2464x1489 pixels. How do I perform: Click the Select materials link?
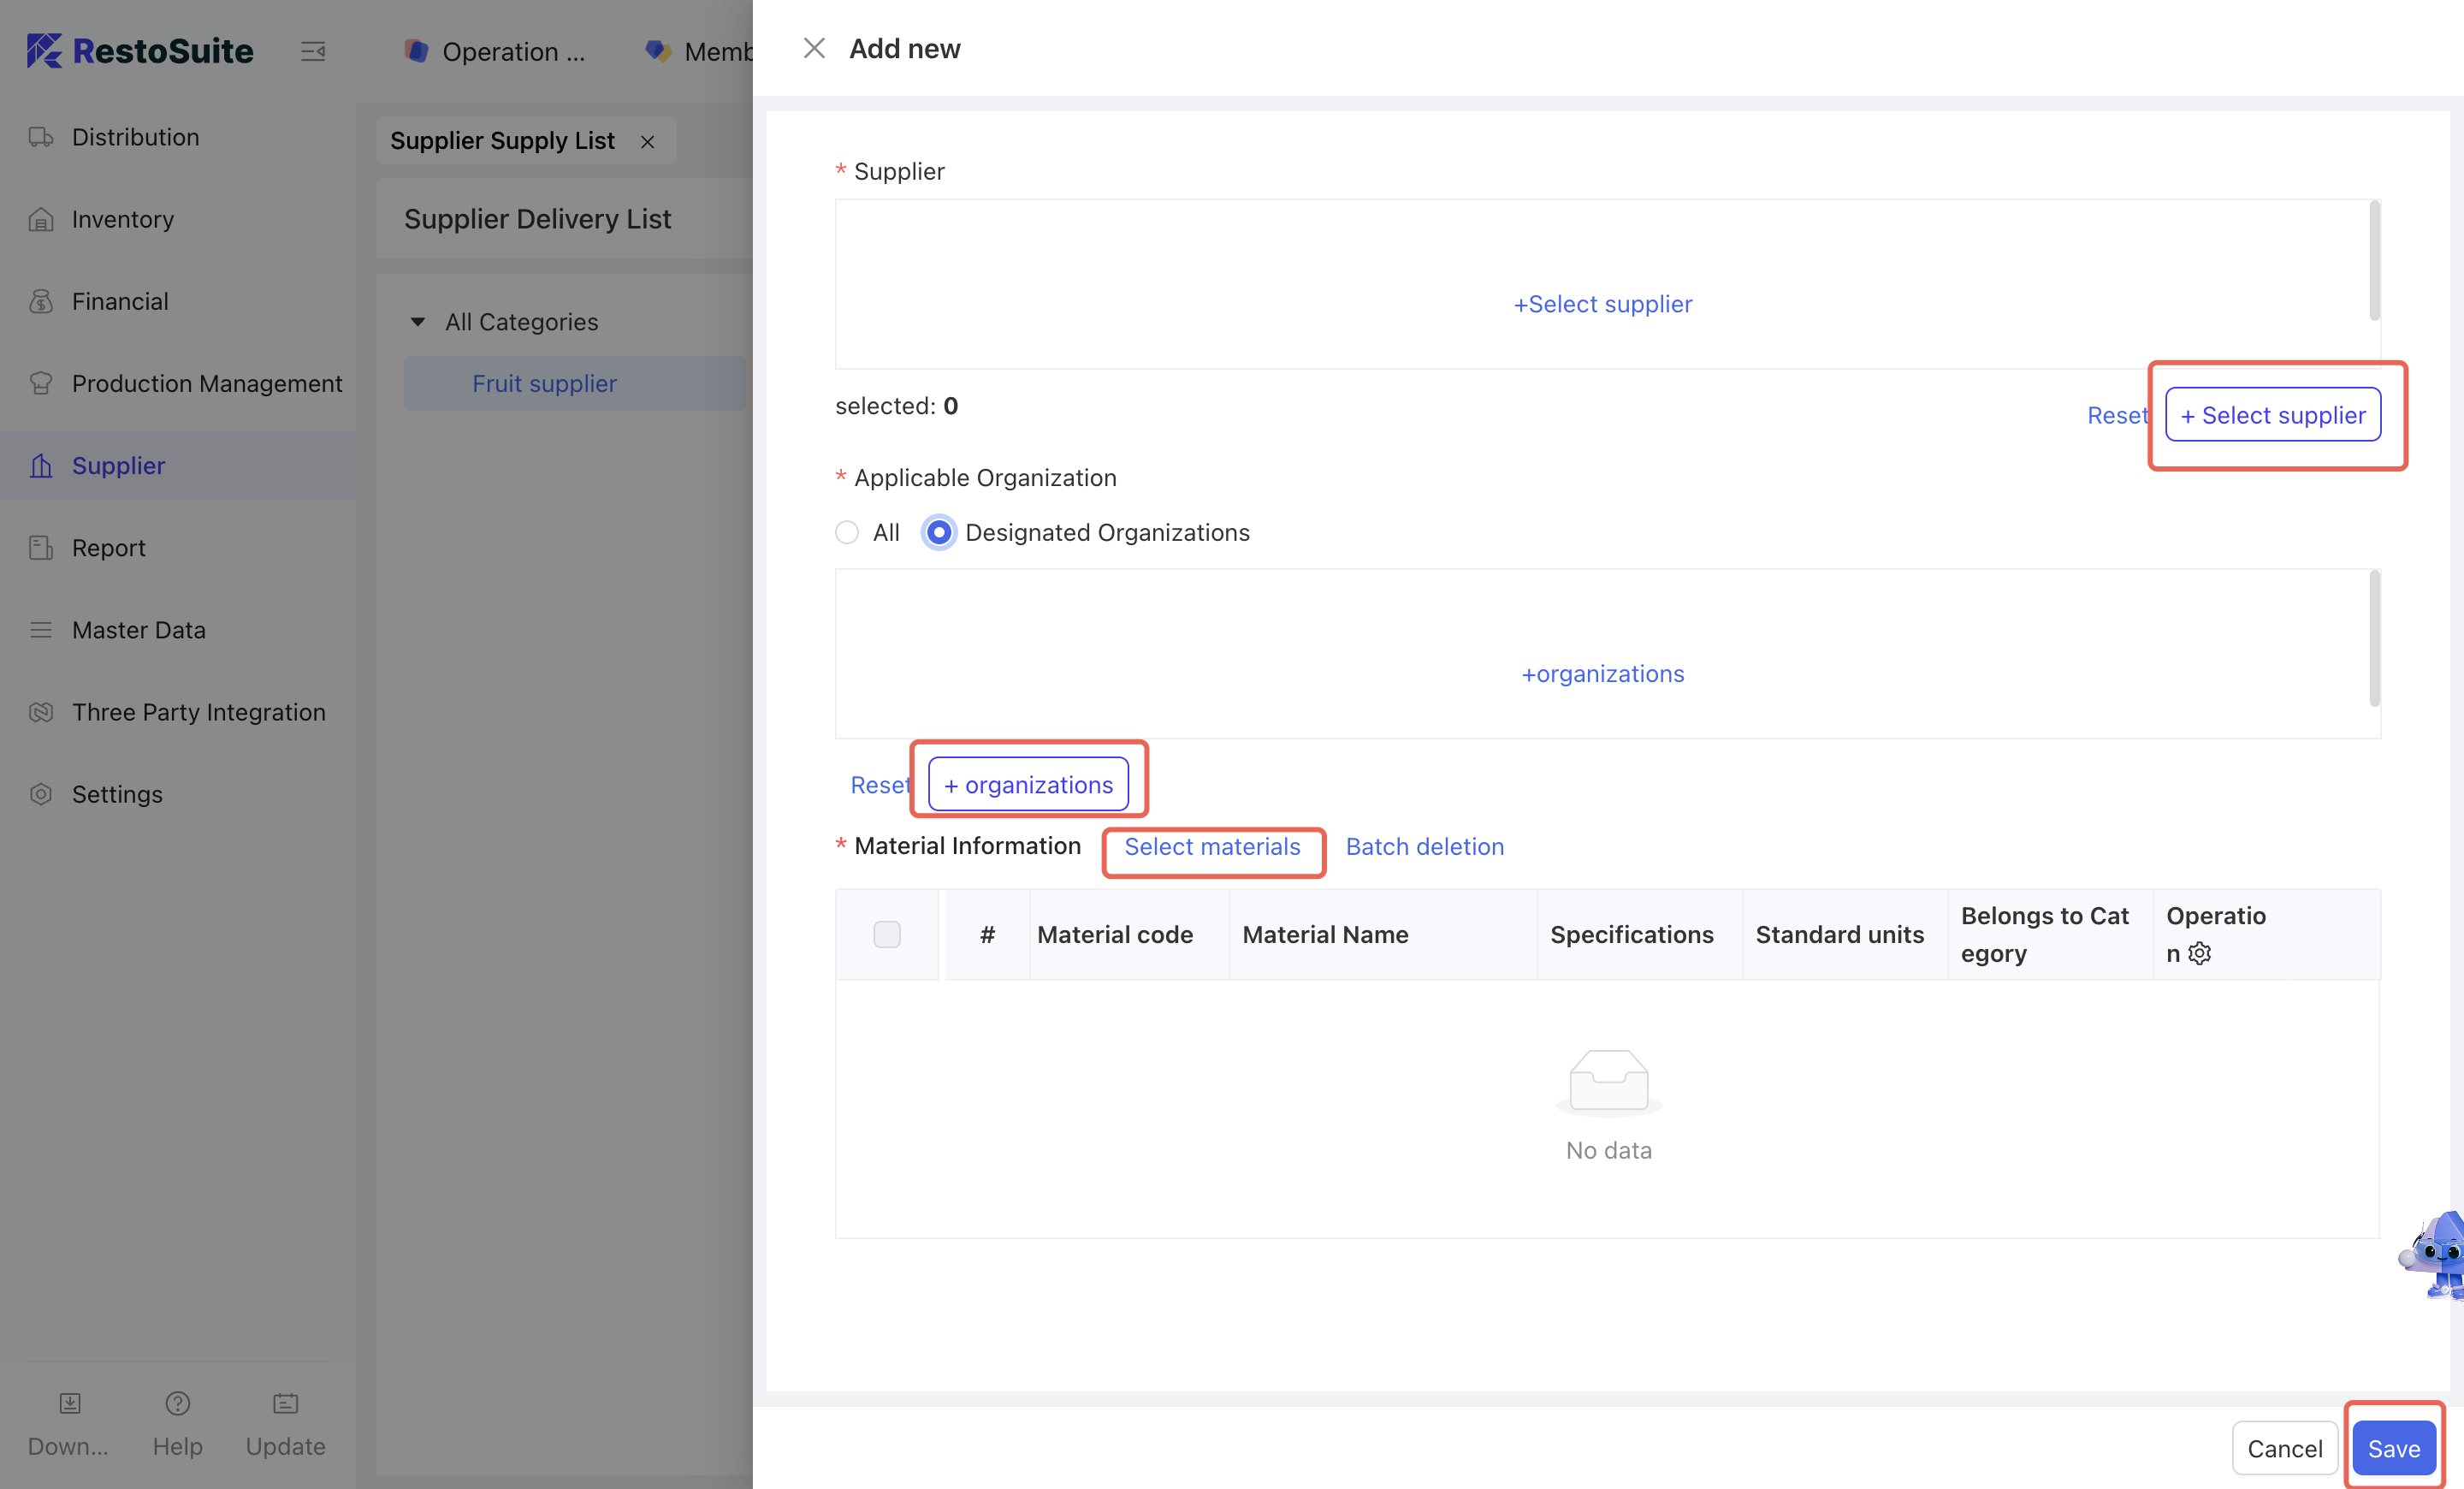(1212, 847)
